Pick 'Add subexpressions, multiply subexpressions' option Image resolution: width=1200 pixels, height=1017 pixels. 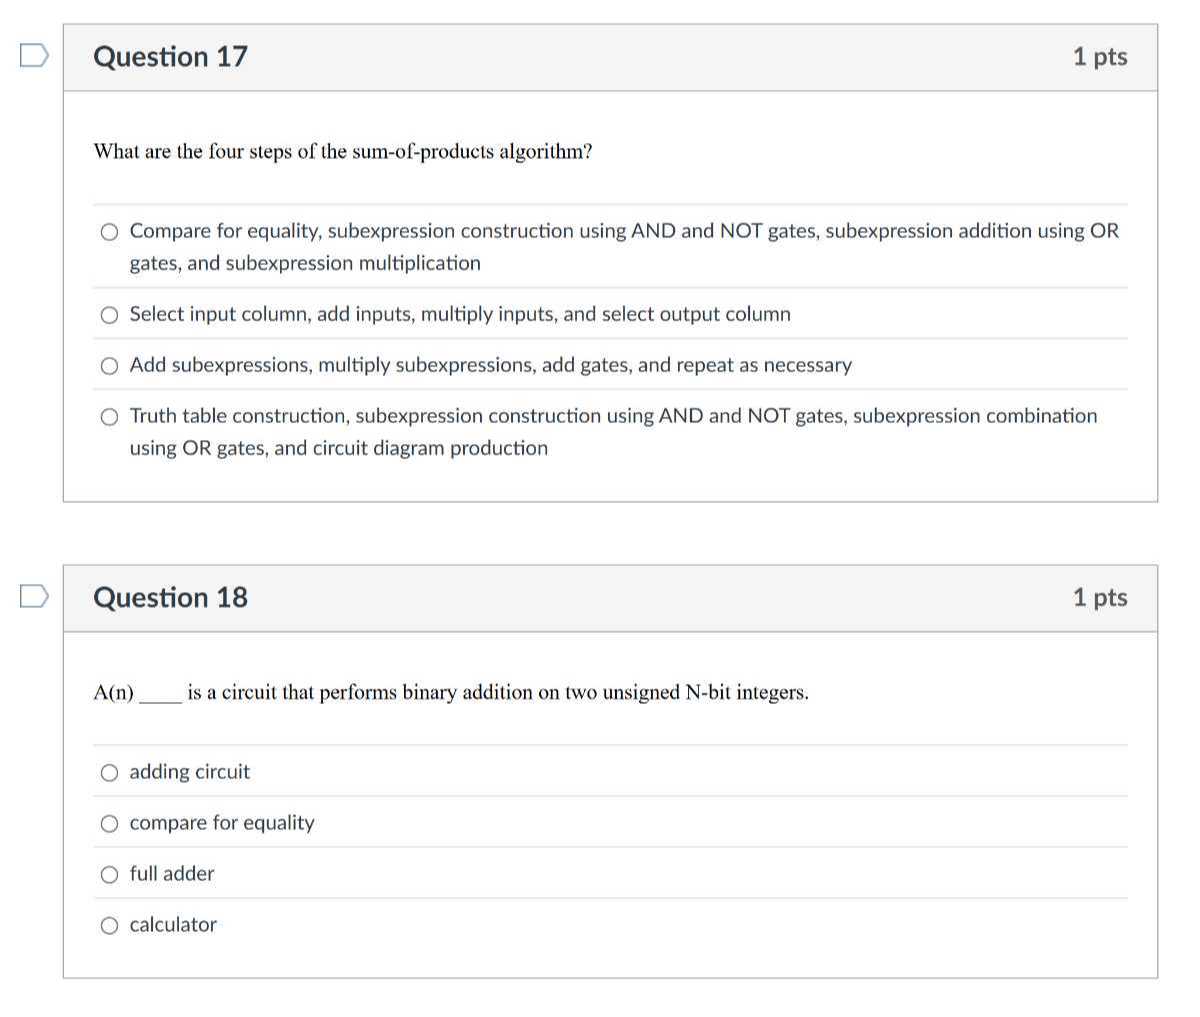click(110, 366)
